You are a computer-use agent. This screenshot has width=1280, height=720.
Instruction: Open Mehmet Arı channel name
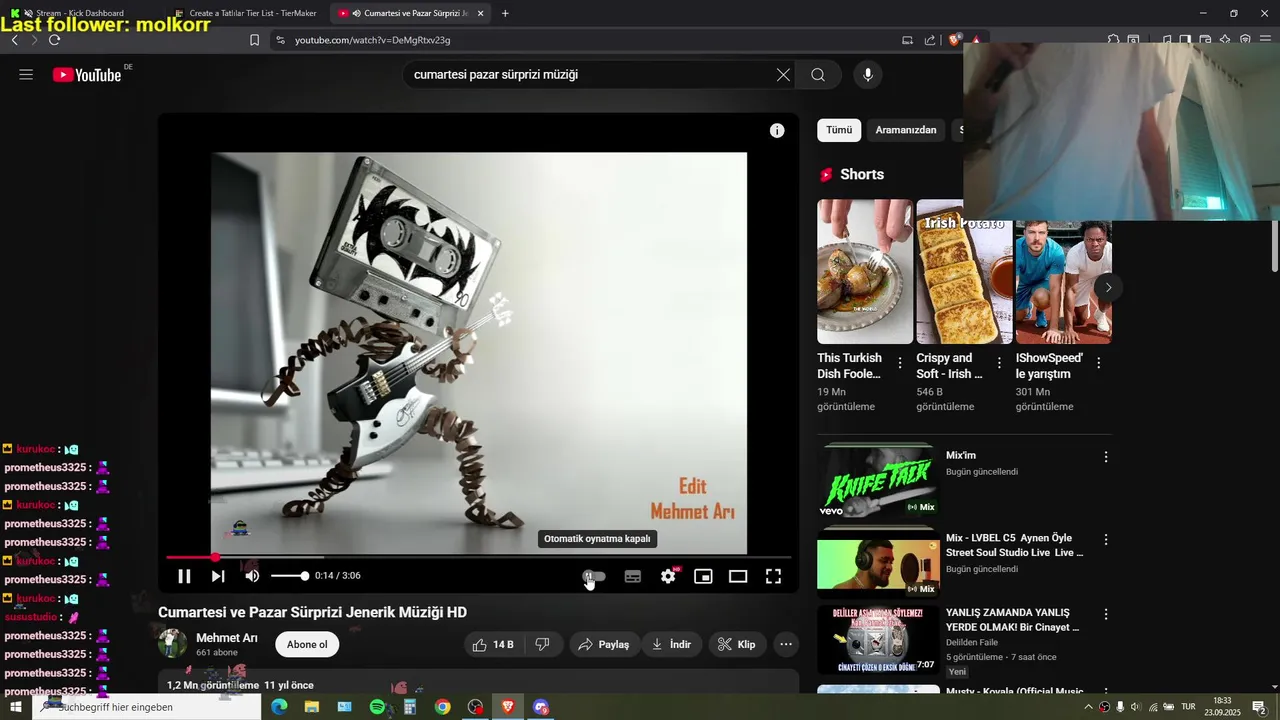click(227, 638)
